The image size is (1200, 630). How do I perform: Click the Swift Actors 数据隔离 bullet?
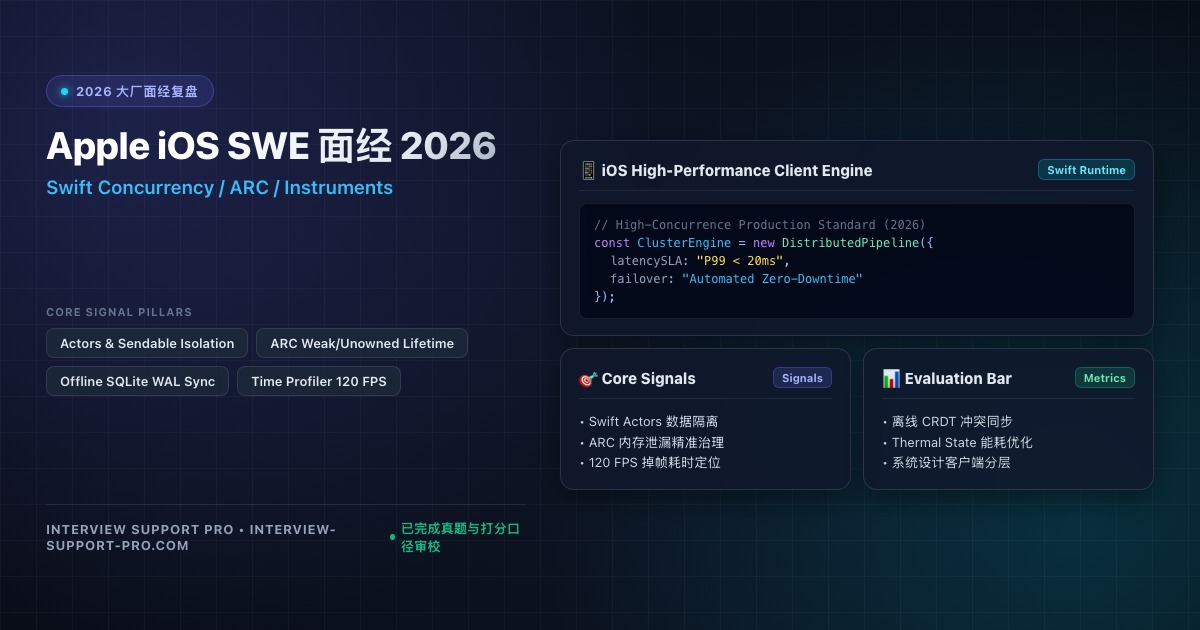(x=648, y=422)
